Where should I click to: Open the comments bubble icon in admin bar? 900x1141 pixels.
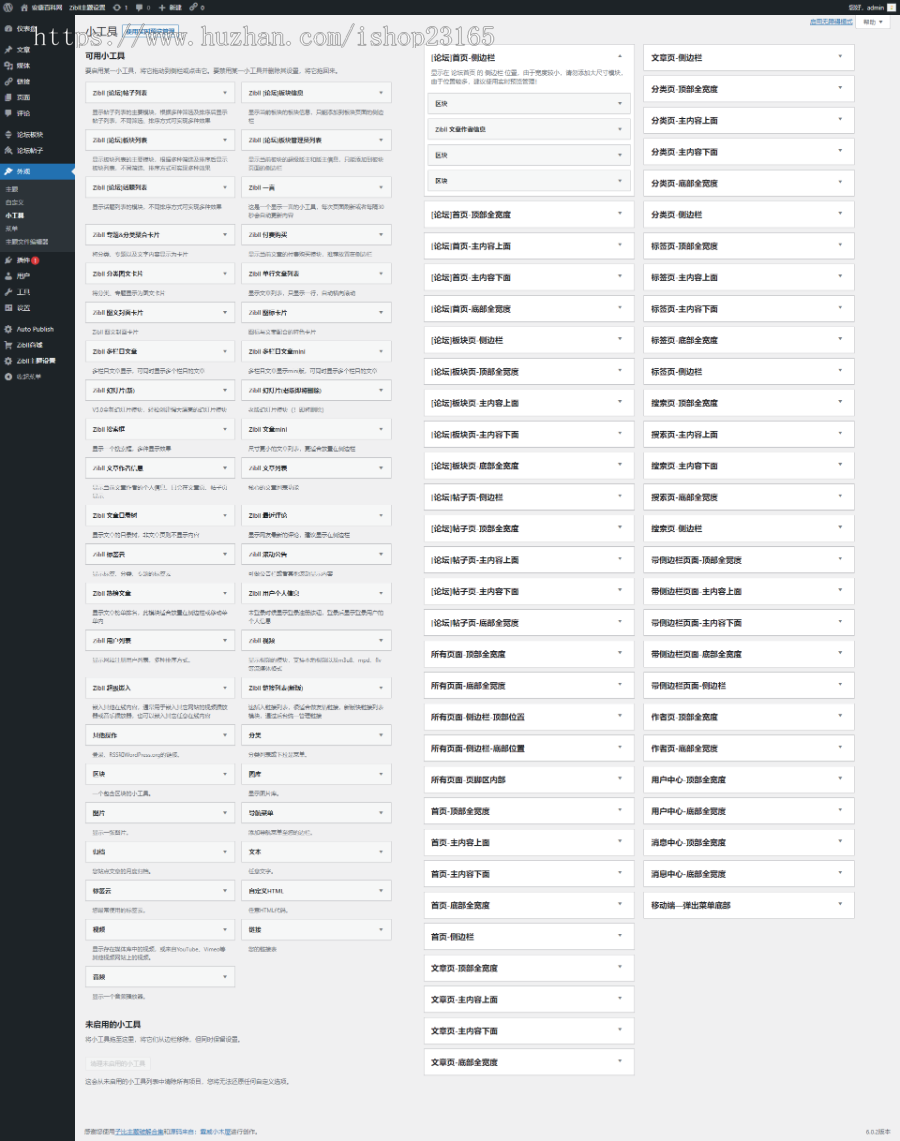point(140,7)
